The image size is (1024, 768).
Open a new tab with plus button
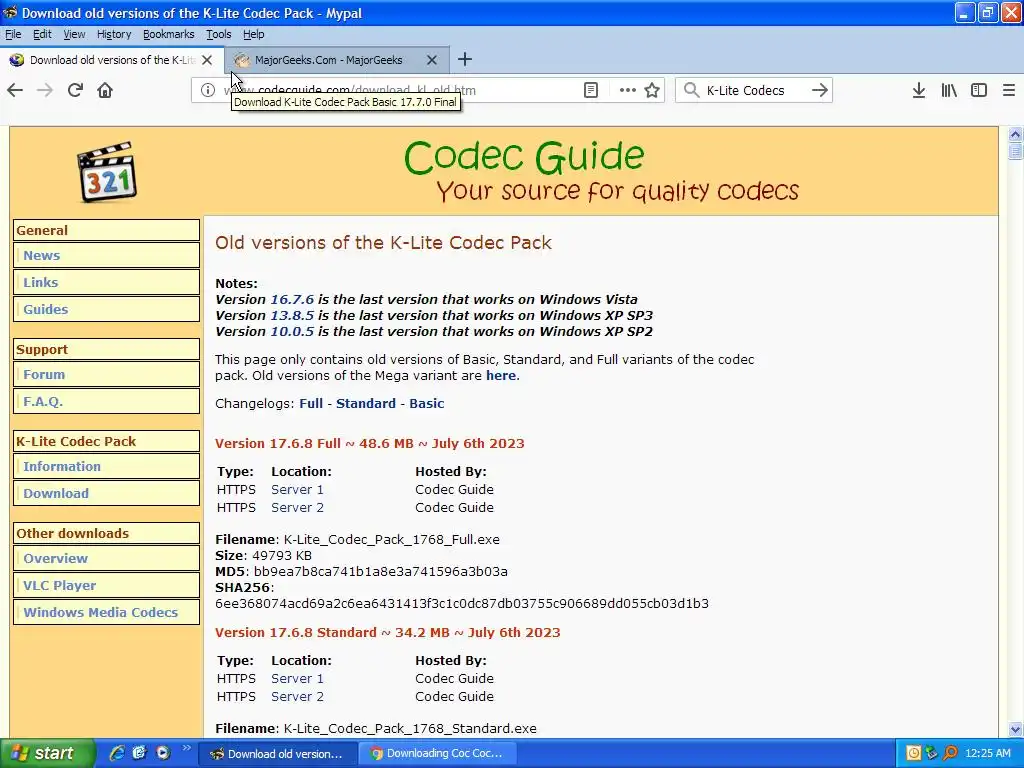click(464, 59)
